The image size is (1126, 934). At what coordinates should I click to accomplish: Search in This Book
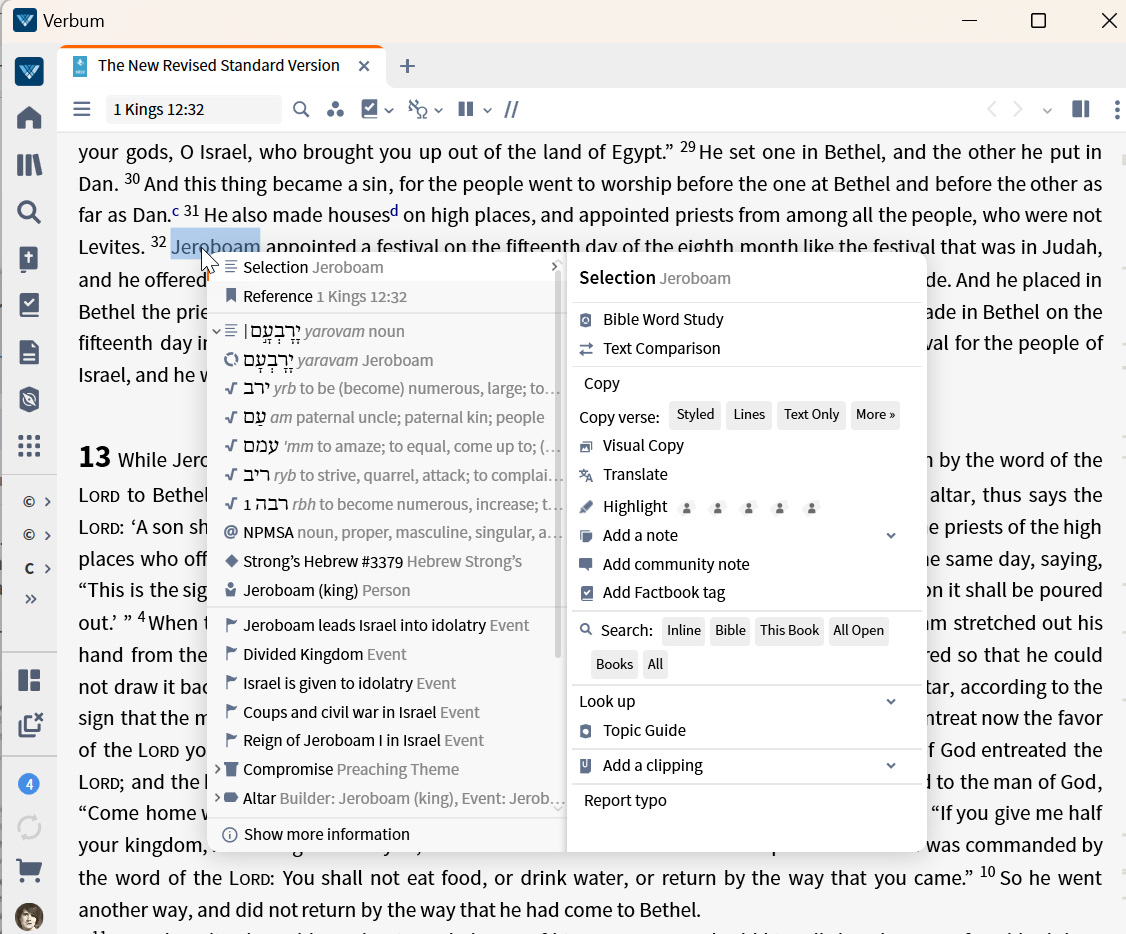coord(789,631)
